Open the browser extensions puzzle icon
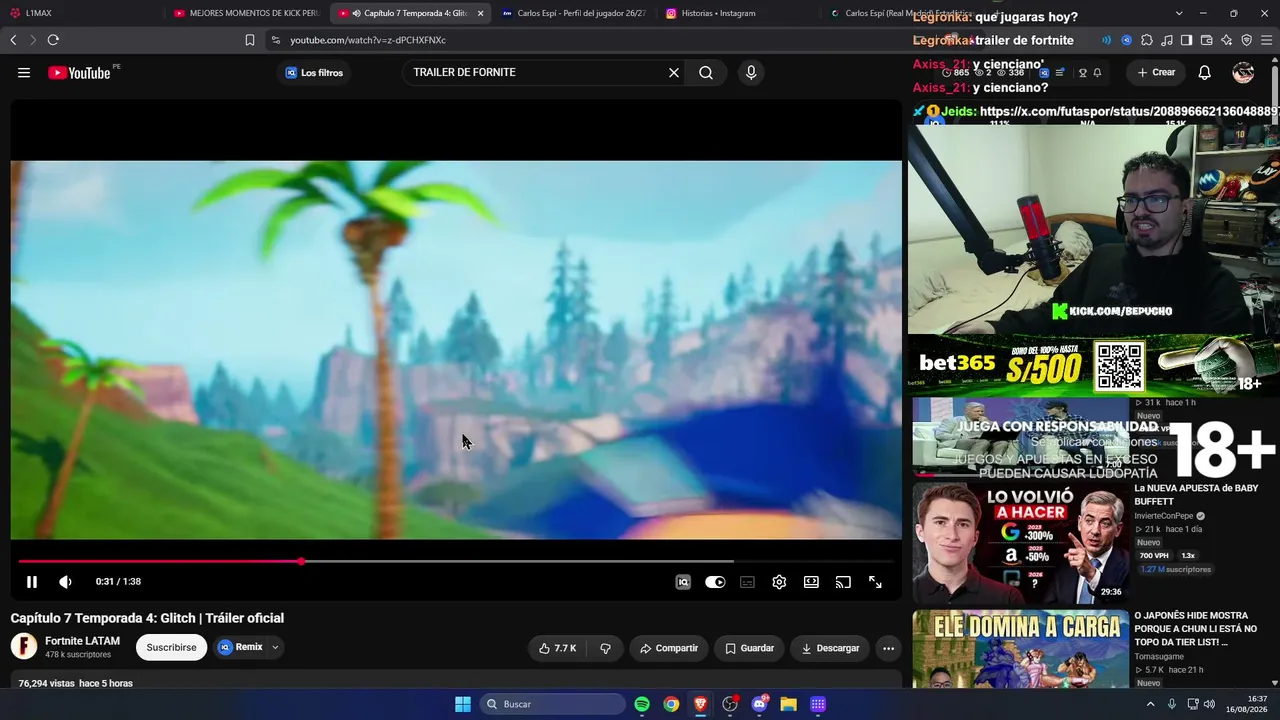 pos(1147,40)
